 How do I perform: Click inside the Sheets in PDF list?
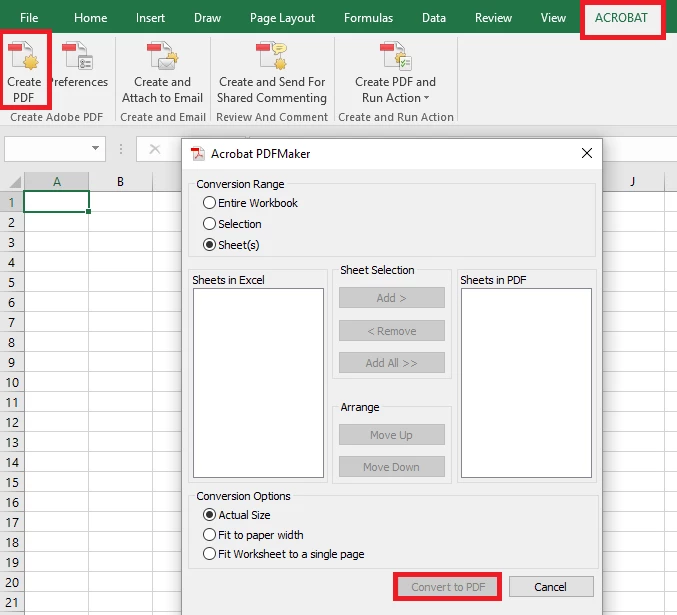[x=526, y=383]
